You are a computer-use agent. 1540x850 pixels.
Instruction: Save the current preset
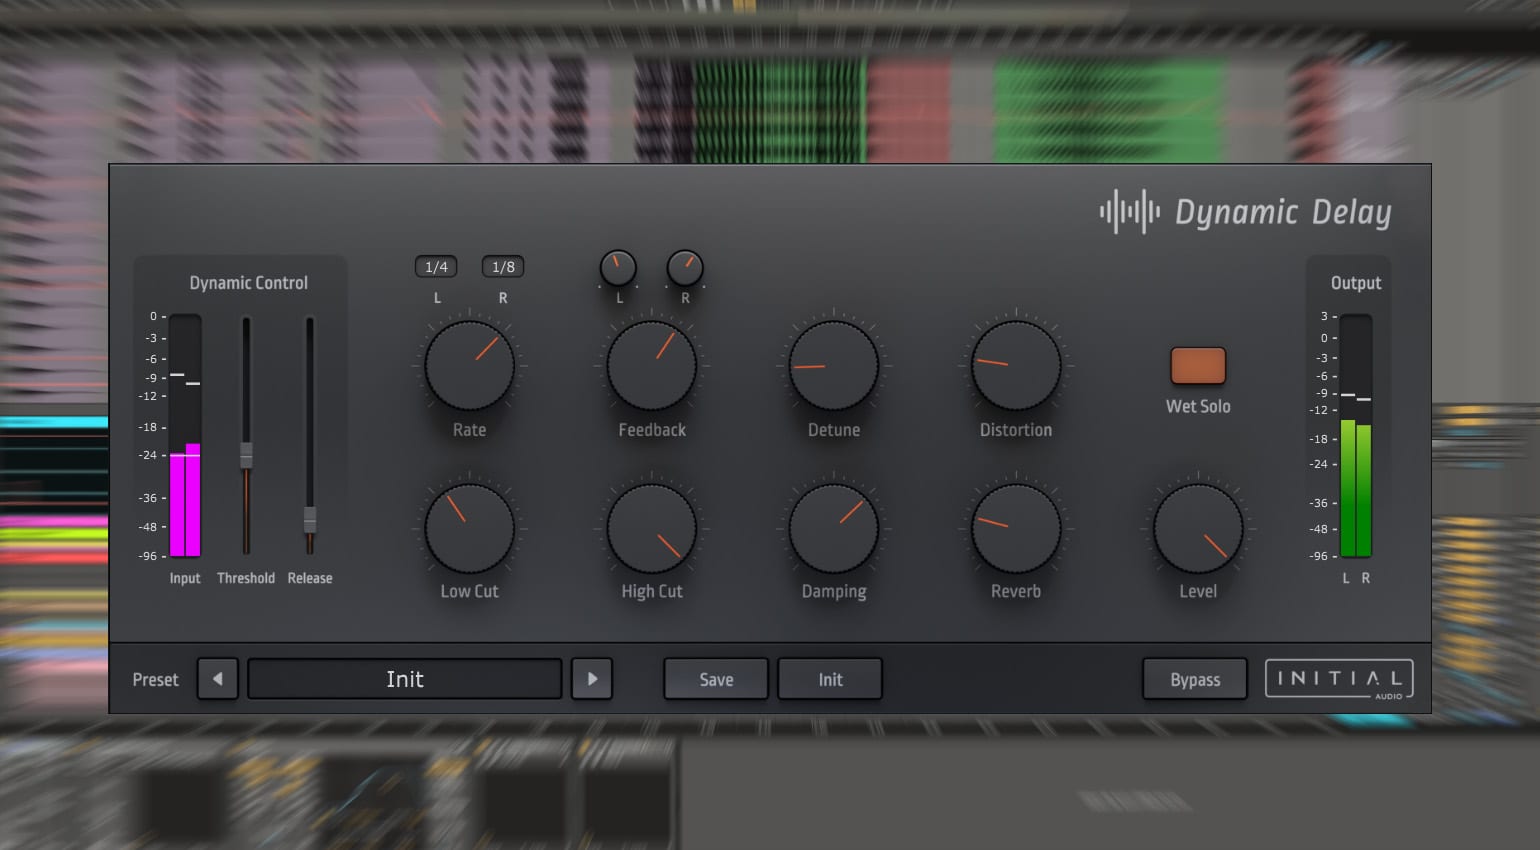[x=715, y=679]
